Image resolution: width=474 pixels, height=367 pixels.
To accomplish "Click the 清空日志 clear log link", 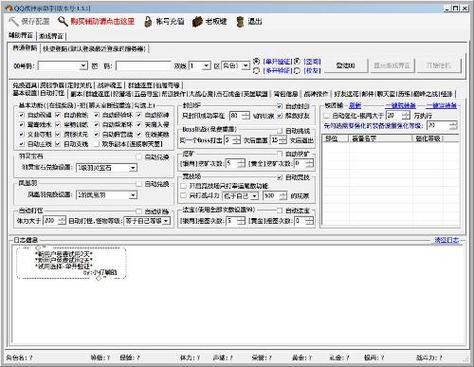I will pyautogui.click(x=447, y=240).
